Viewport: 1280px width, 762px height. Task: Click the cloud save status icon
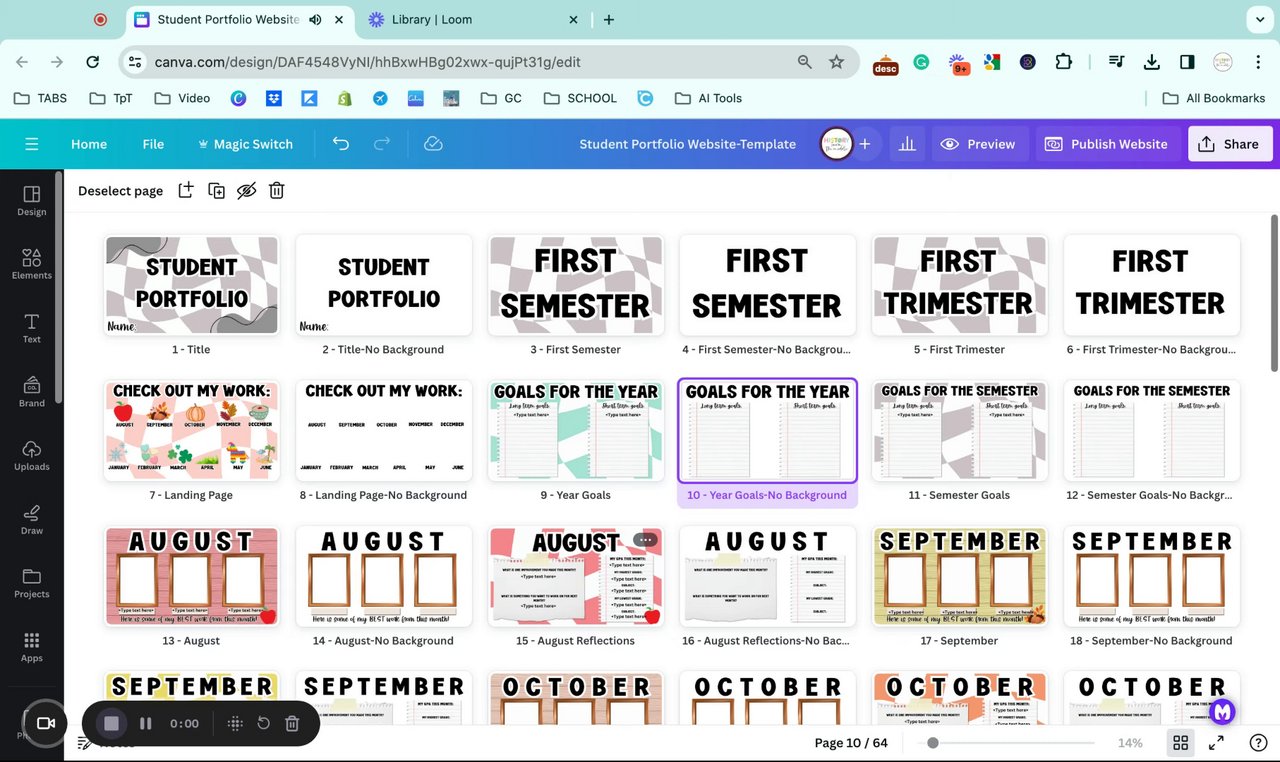point(433,144)
